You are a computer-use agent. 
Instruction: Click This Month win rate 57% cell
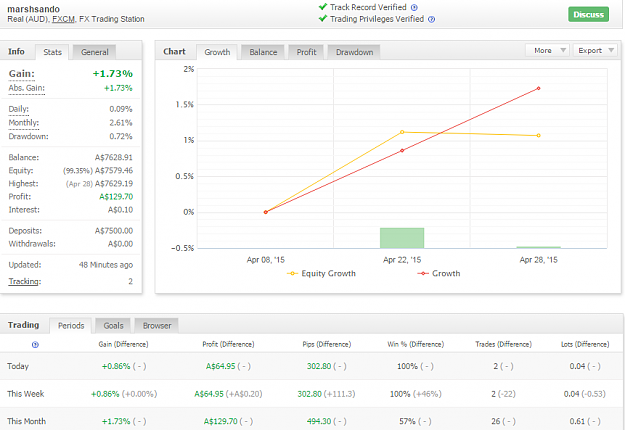415,421
